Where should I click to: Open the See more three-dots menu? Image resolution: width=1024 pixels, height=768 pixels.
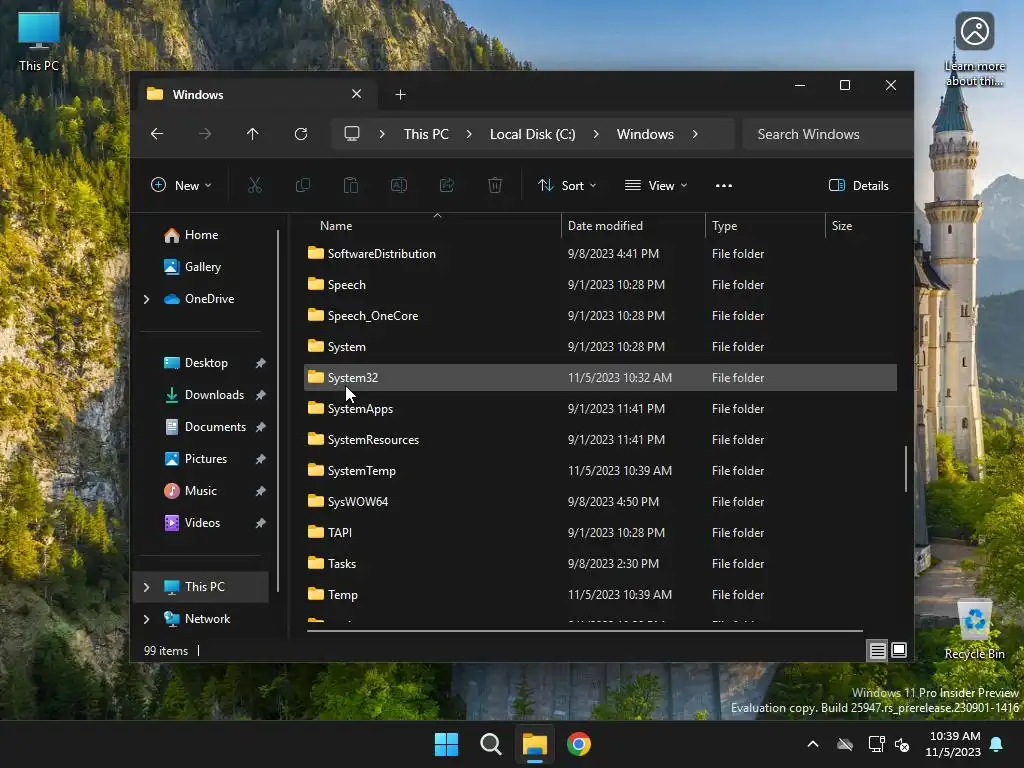click(724, 185)
